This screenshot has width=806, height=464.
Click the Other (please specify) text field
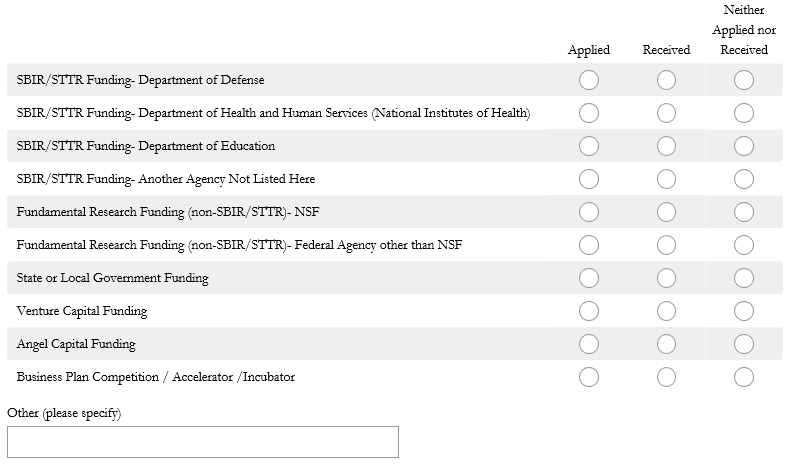pos(202,442)
